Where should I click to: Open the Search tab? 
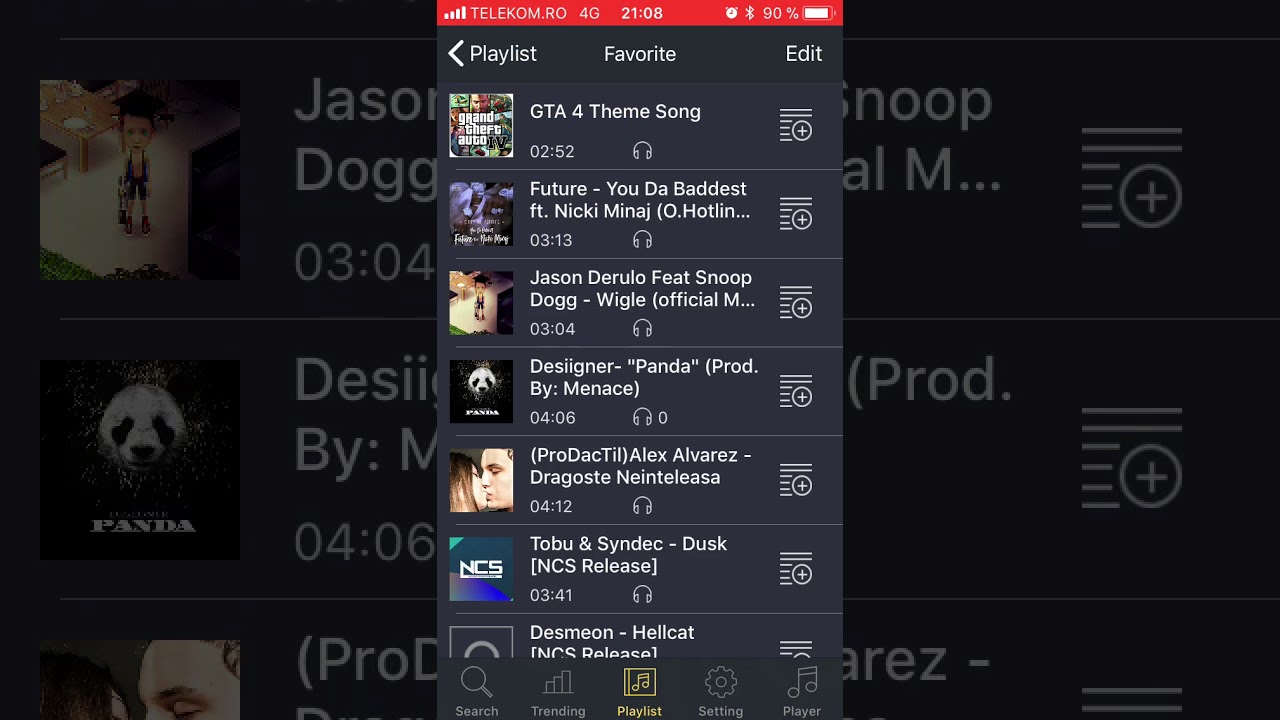click(x=477, y=691)
